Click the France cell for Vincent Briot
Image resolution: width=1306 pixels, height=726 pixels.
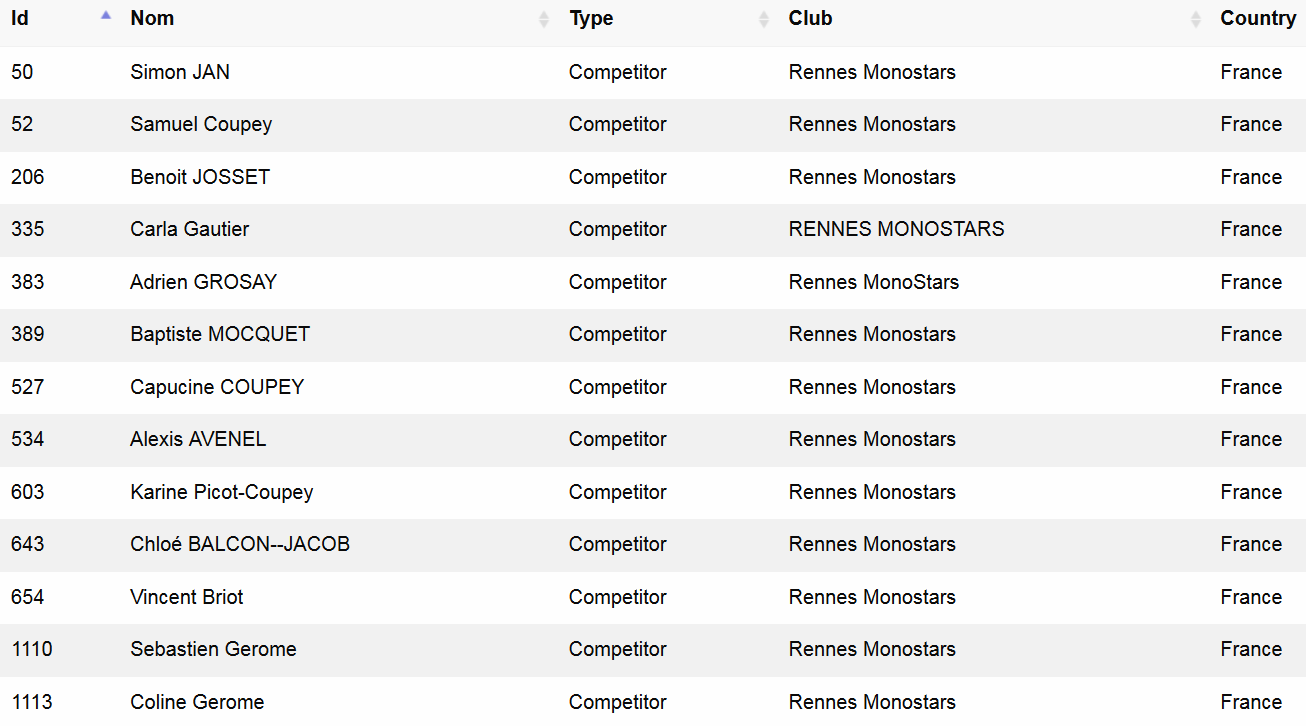tap(1251, 597)
